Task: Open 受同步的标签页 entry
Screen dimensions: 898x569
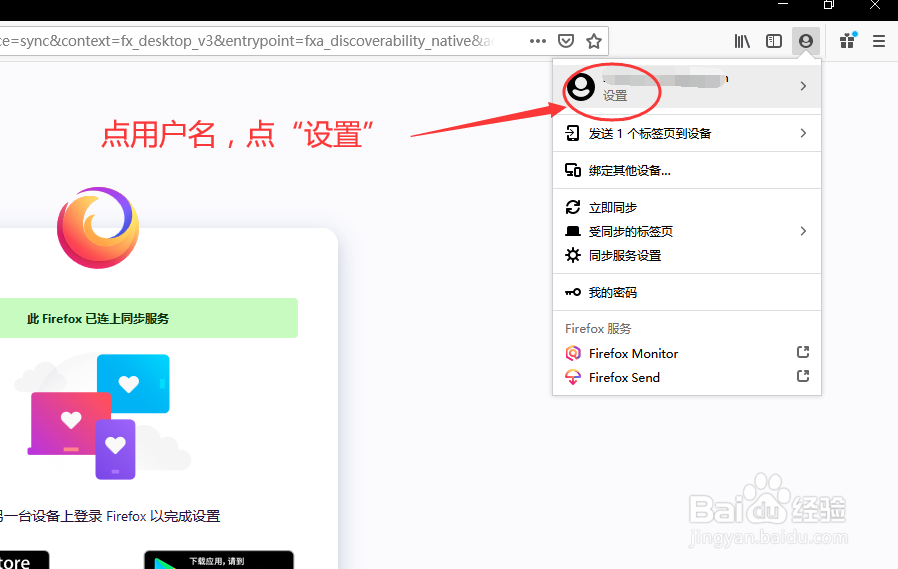Action: click(687, 231)
